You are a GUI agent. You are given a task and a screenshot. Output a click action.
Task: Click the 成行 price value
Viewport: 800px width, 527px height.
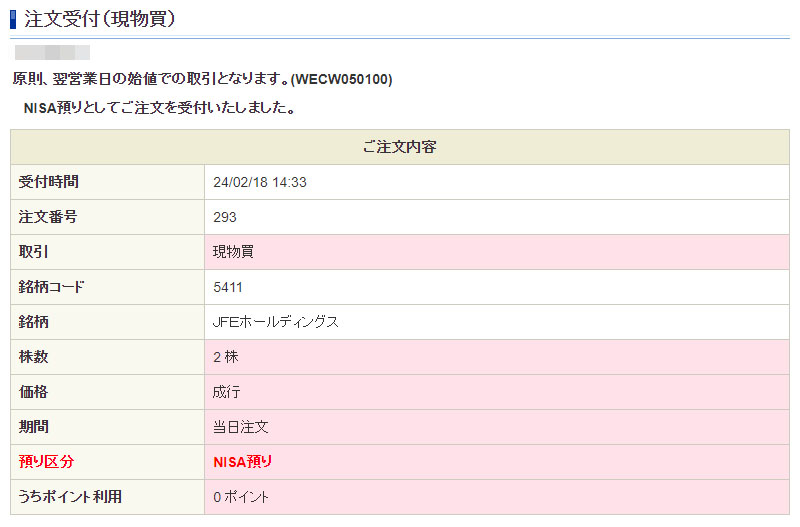click(x=226, y=392)
